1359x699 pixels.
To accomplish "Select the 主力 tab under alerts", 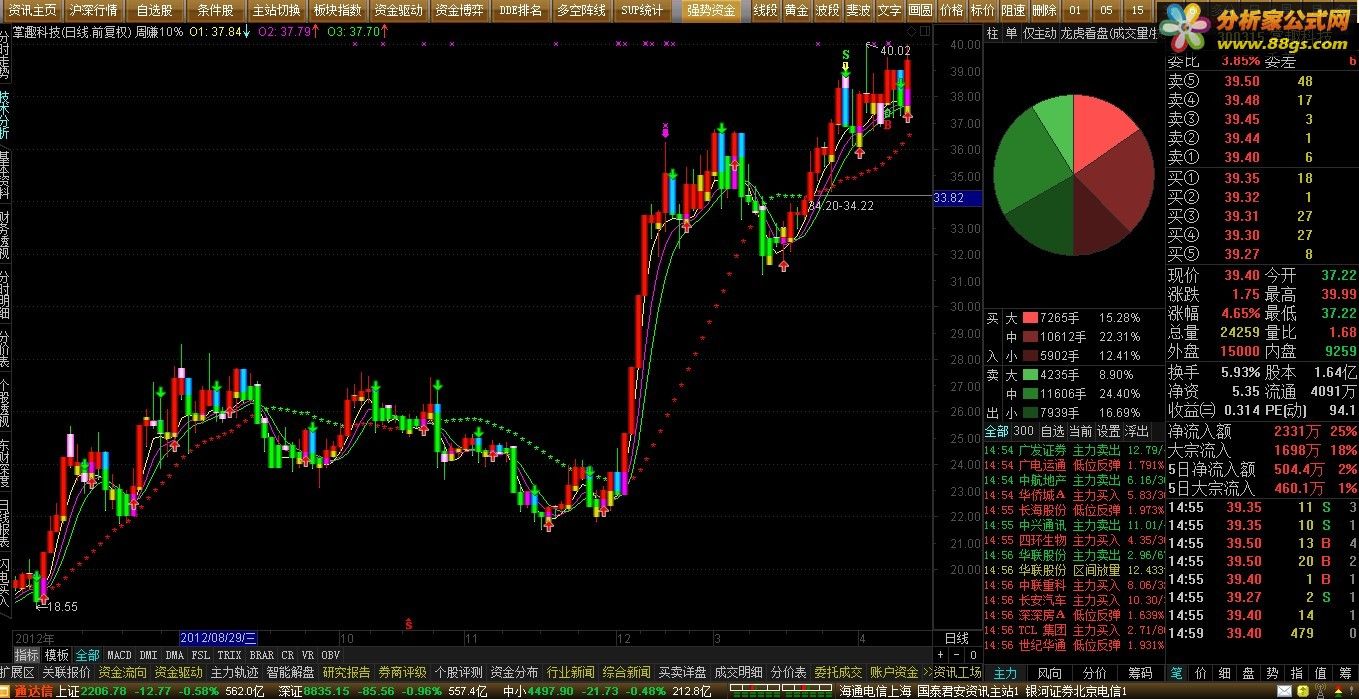I will coord(1004,673).
